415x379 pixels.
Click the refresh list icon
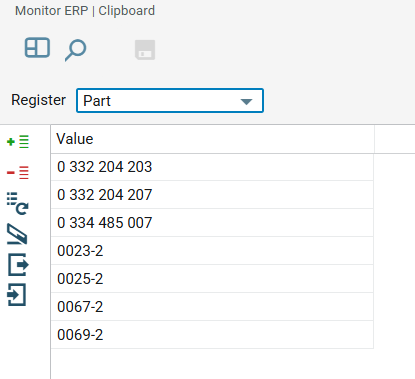click(x=18, y=203)
